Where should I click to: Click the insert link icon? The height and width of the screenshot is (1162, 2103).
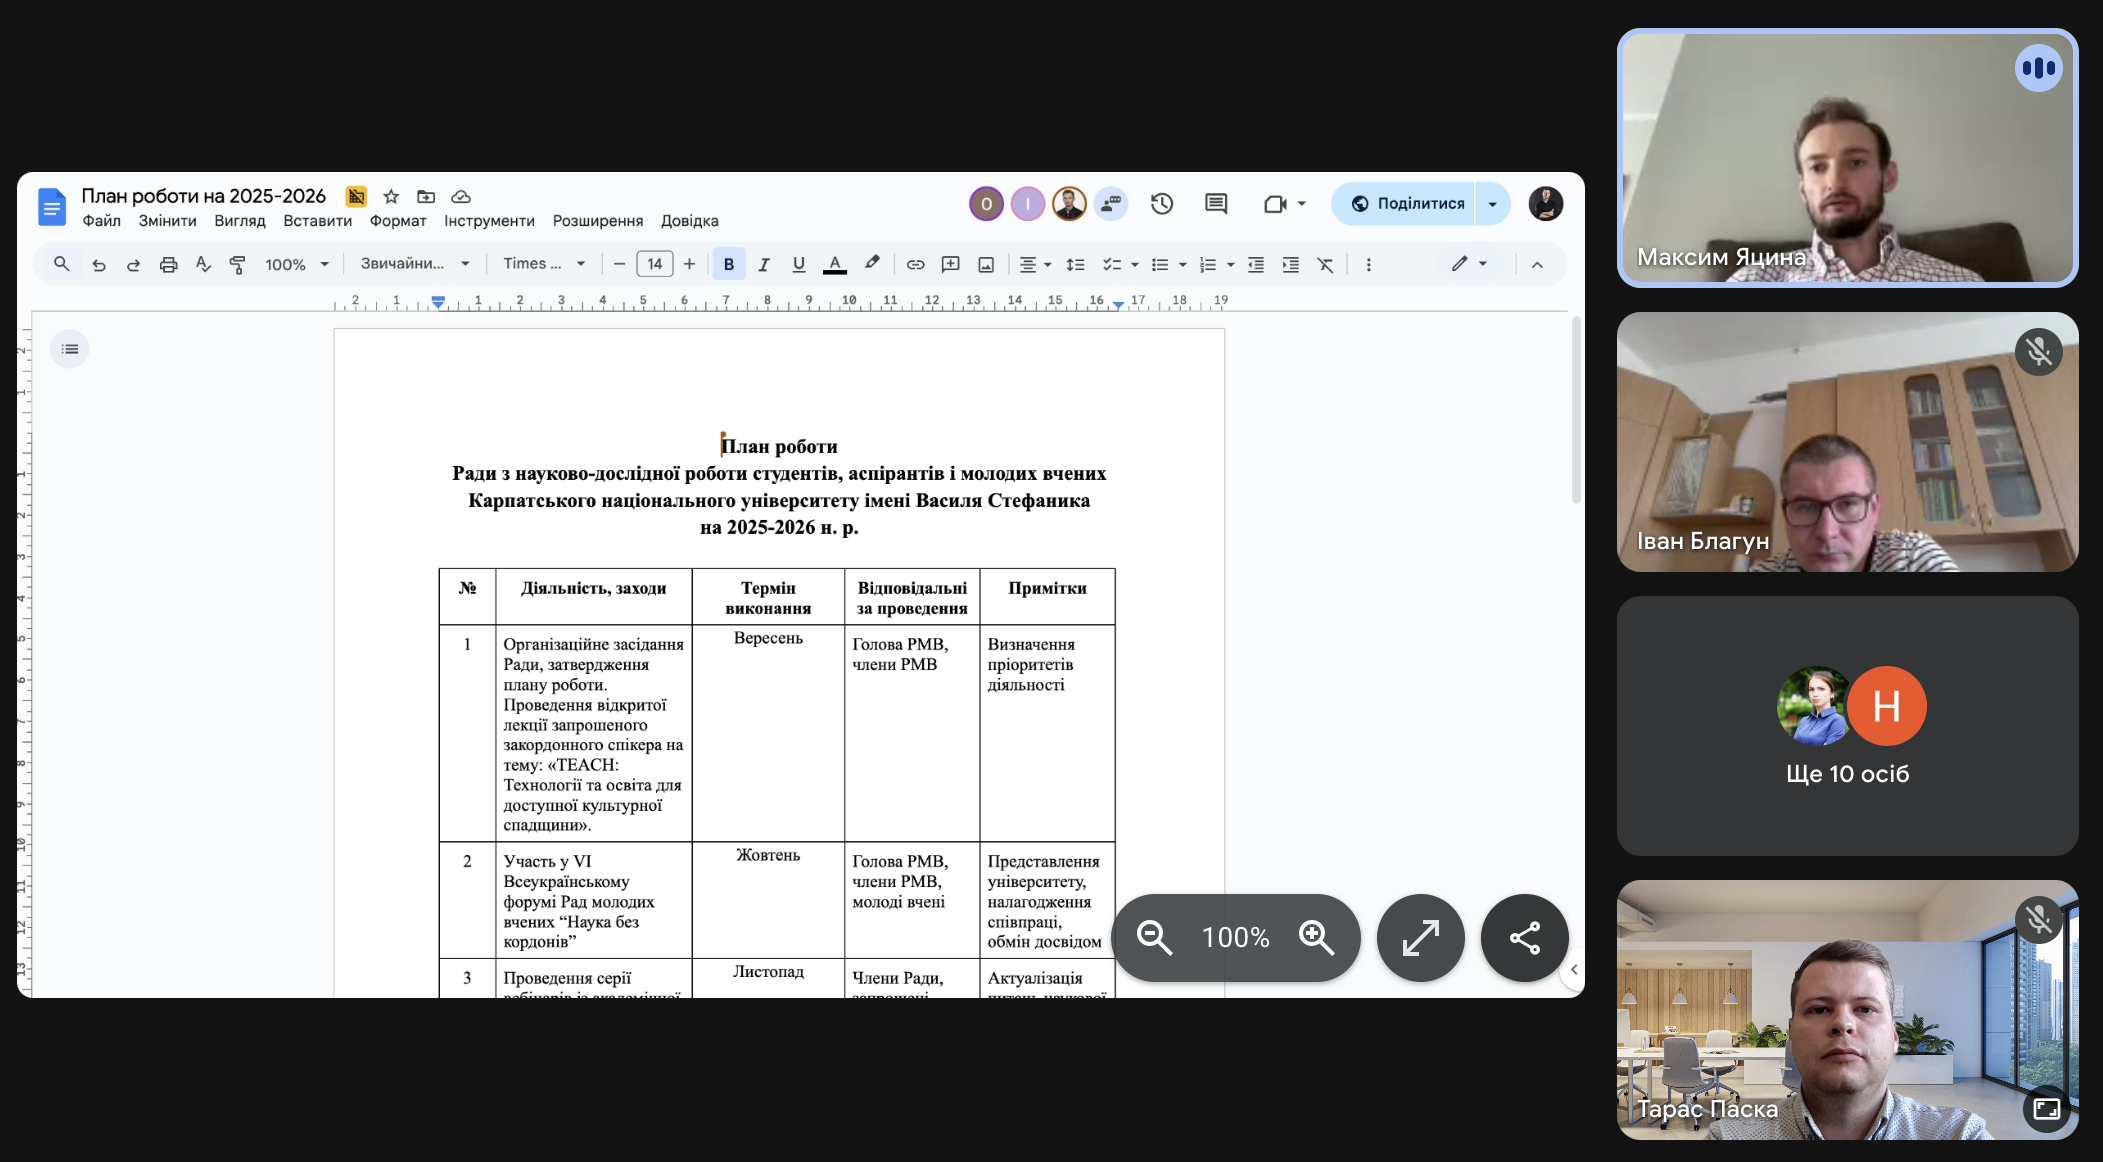coord(915,265)
